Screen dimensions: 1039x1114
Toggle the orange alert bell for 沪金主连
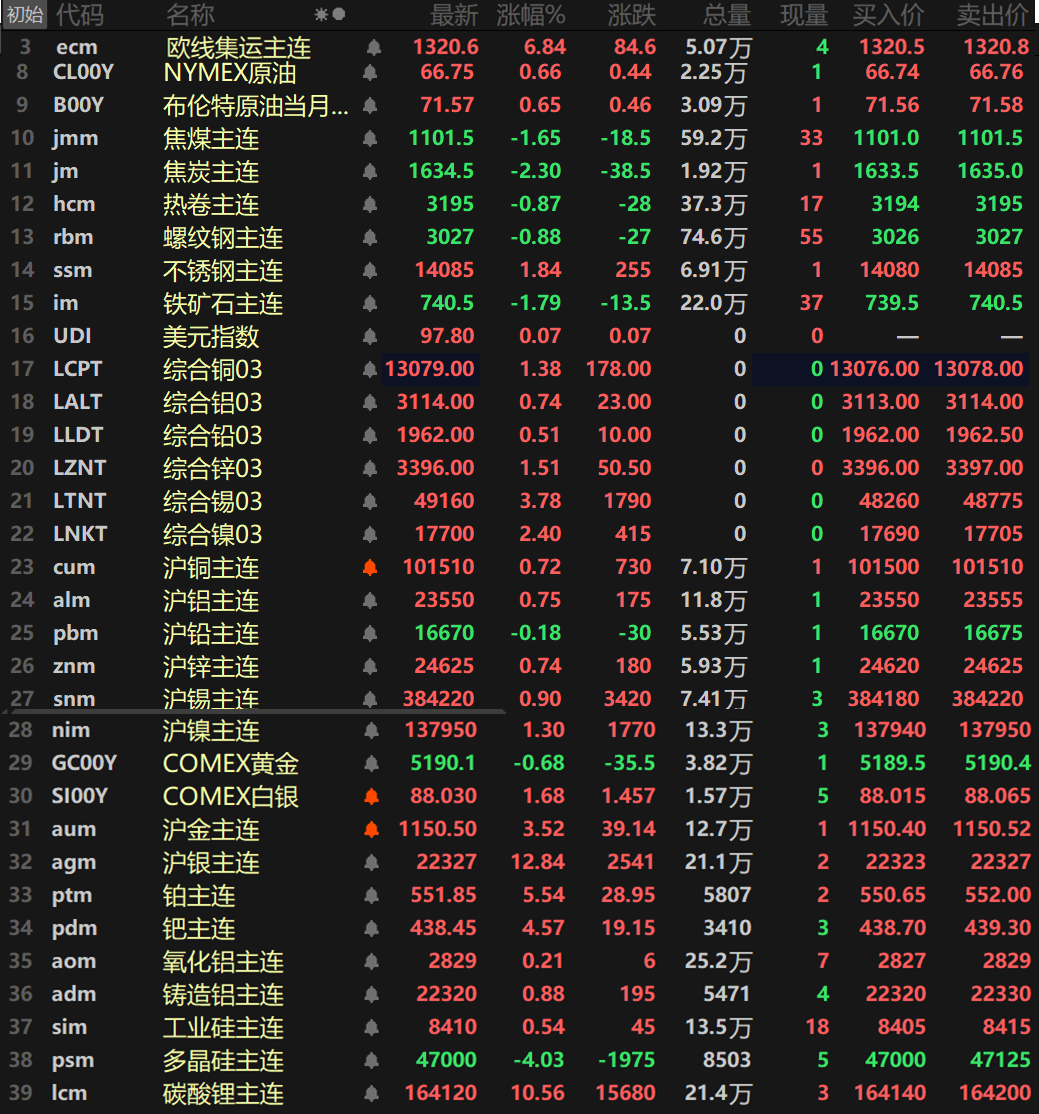point(371,829)
